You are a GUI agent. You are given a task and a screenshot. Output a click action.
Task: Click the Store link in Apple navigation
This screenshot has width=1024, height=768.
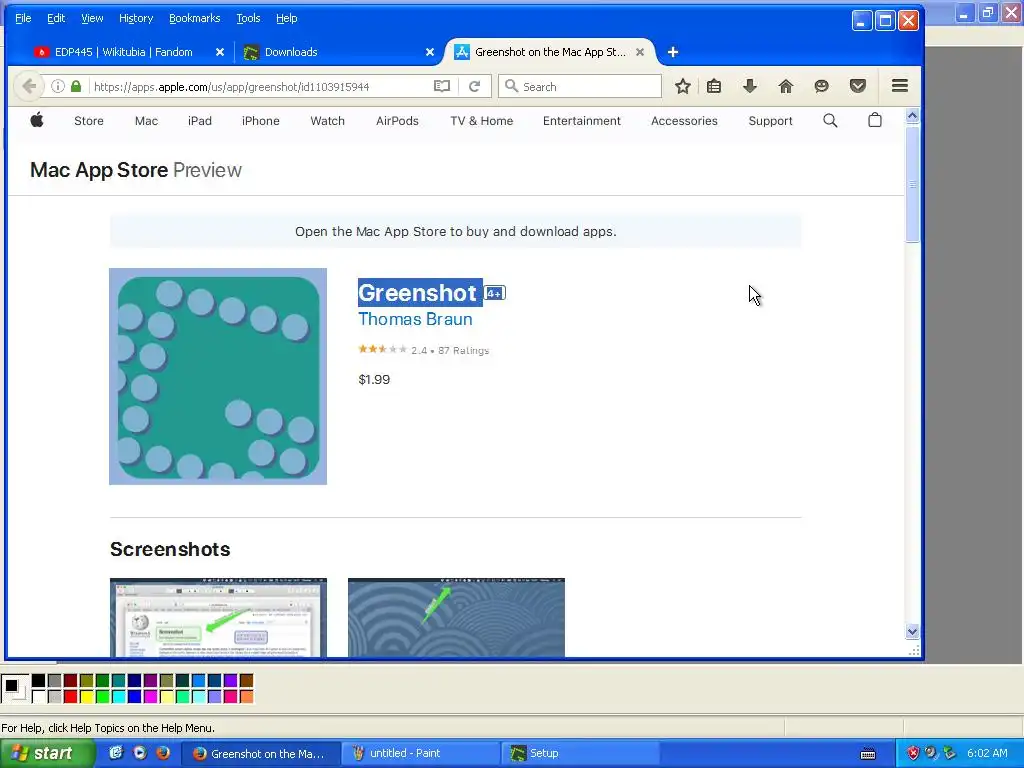click(x=89, y=121)
